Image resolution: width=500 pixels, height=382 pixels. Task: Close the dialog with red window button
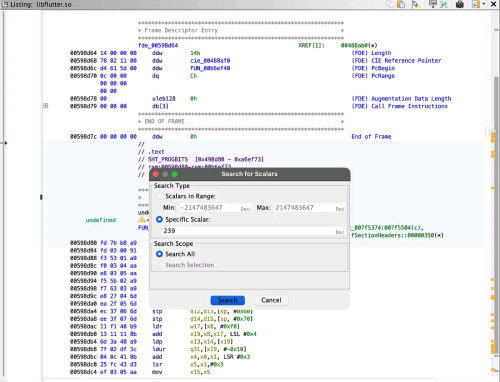pos(156,174)
